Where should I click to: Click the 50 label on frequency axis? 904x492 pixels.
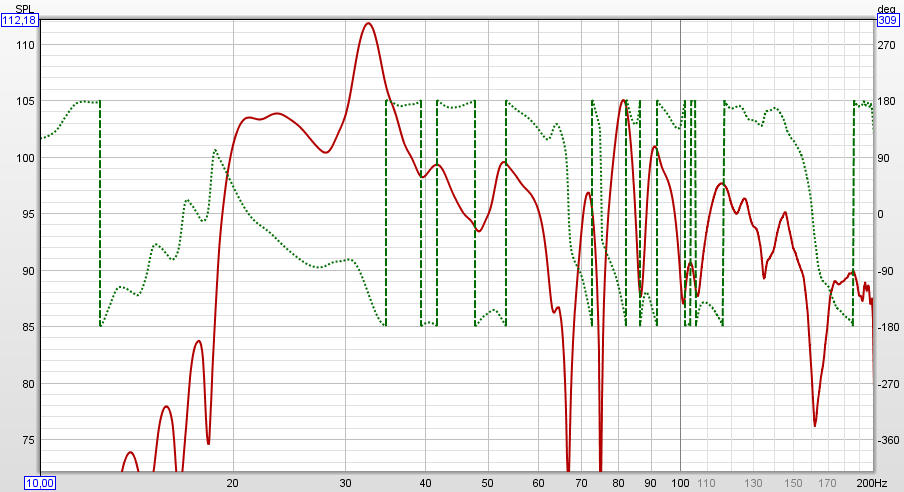coord(487,483)
